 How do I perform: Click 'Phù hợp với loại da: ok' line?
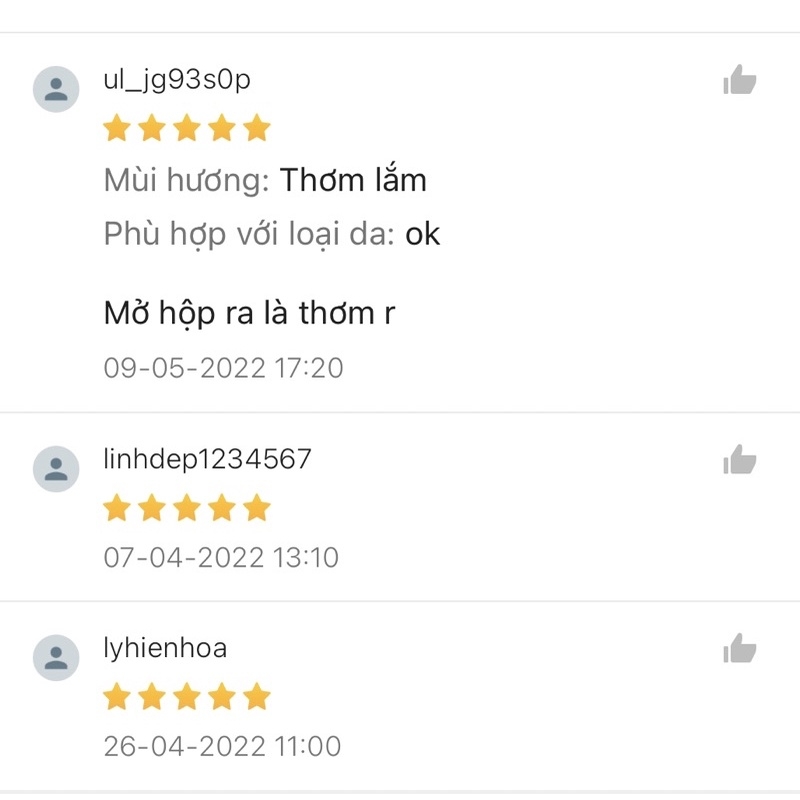pos(271,234)
